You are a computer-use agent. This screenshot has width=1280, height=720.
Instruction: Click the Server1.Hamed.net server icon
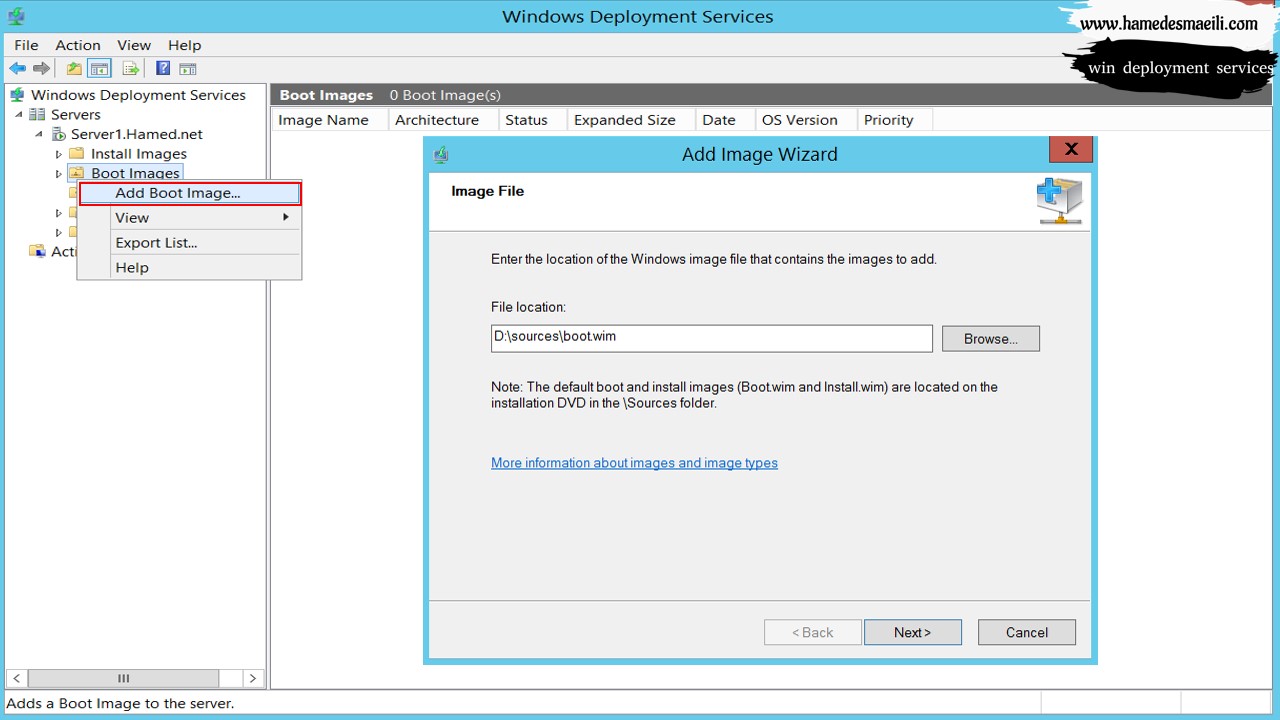(58, 134)
